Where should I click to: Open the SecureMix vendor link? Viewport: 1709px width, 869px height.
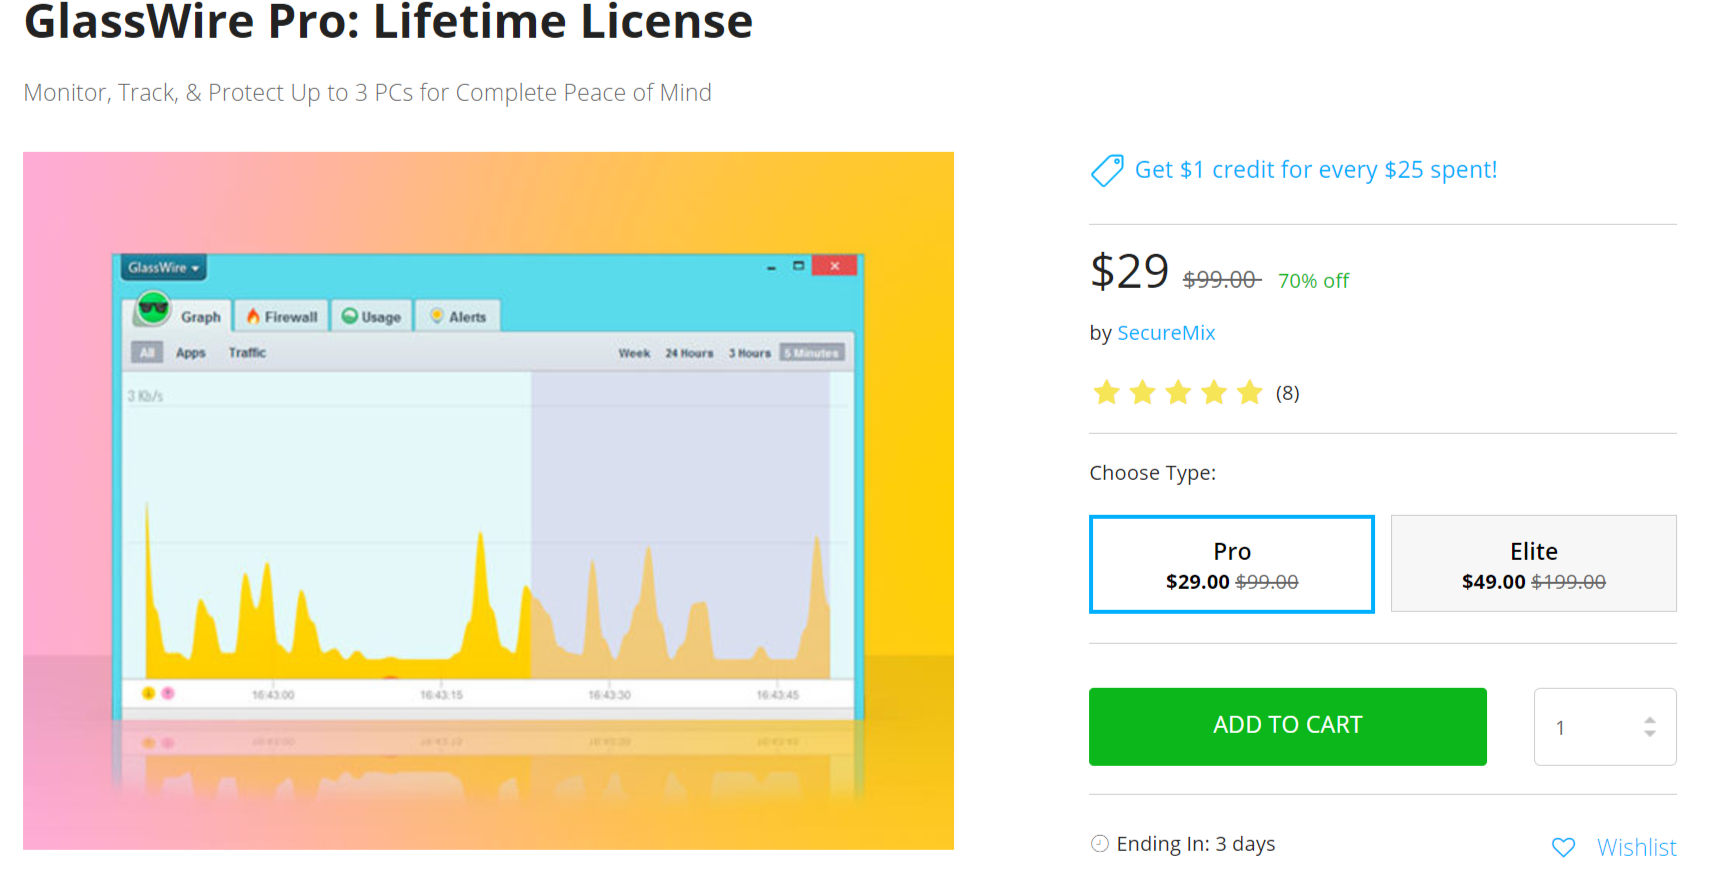(1166, 333)
